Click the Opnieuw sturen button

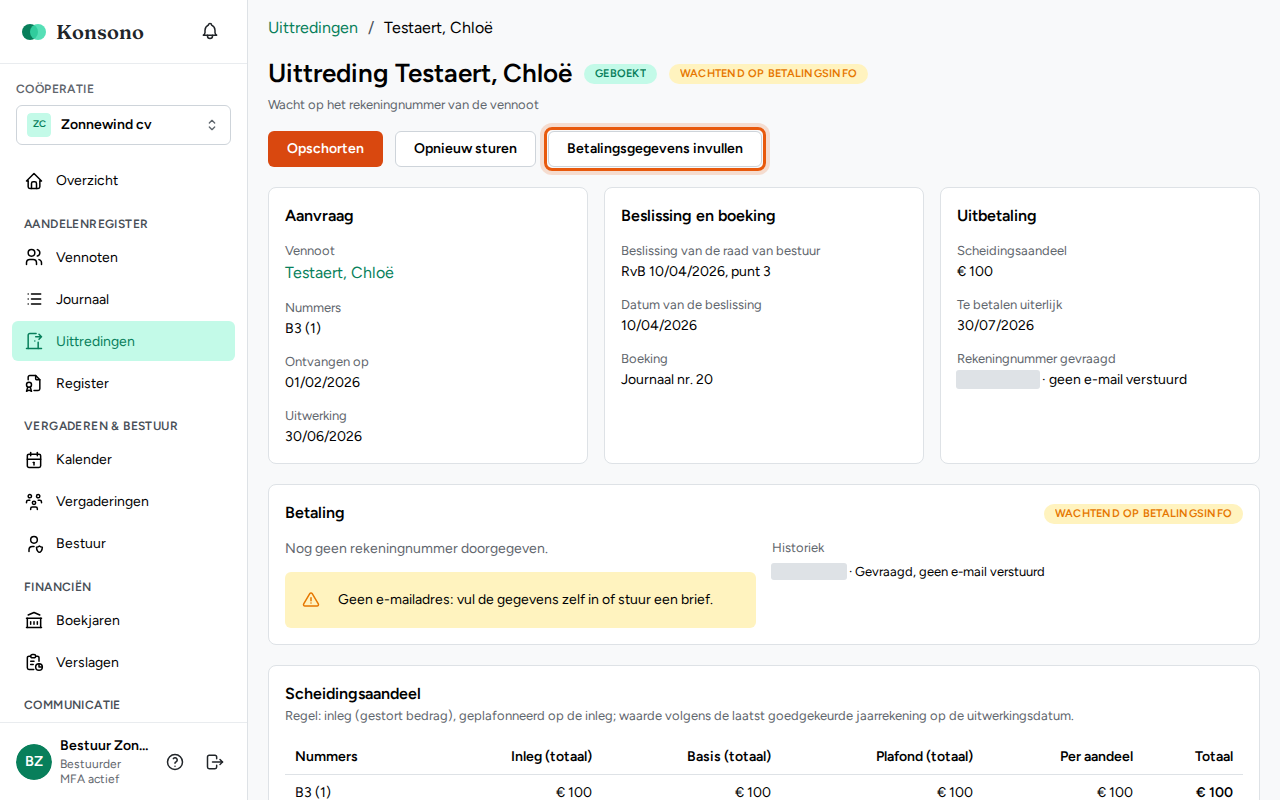(465, 149)
